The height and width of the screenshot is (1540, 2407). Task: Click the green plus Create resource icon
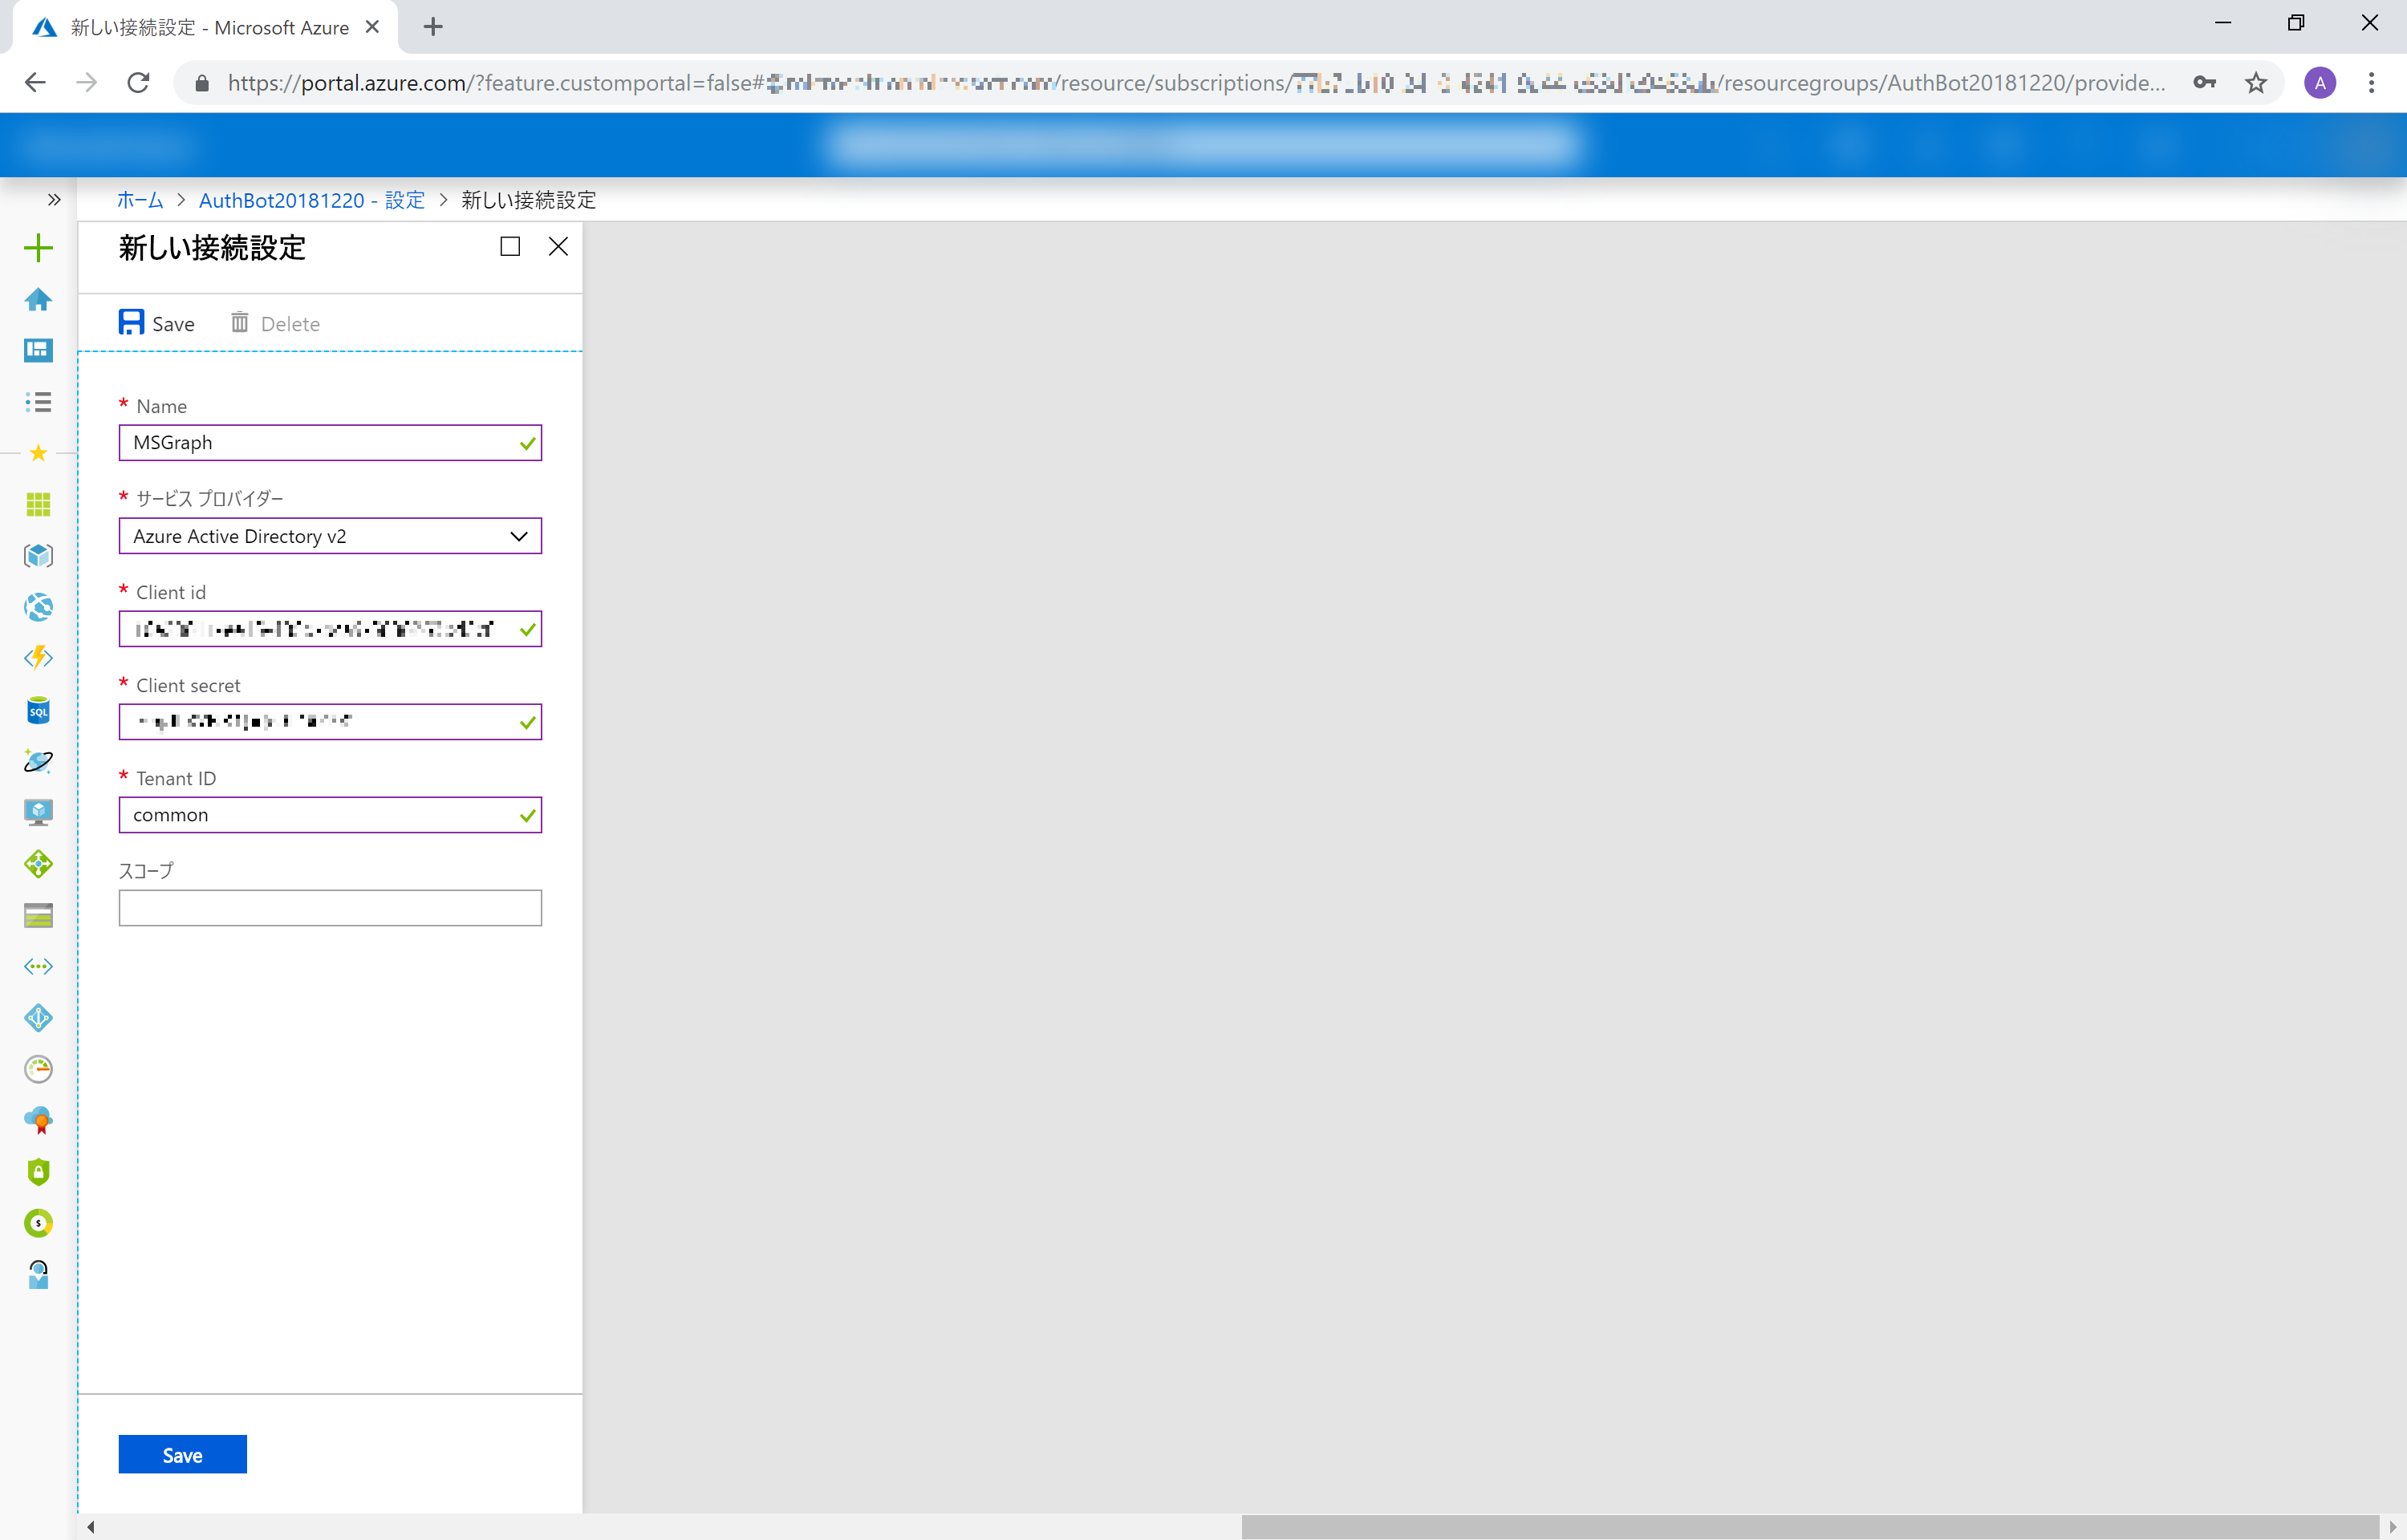38,248
